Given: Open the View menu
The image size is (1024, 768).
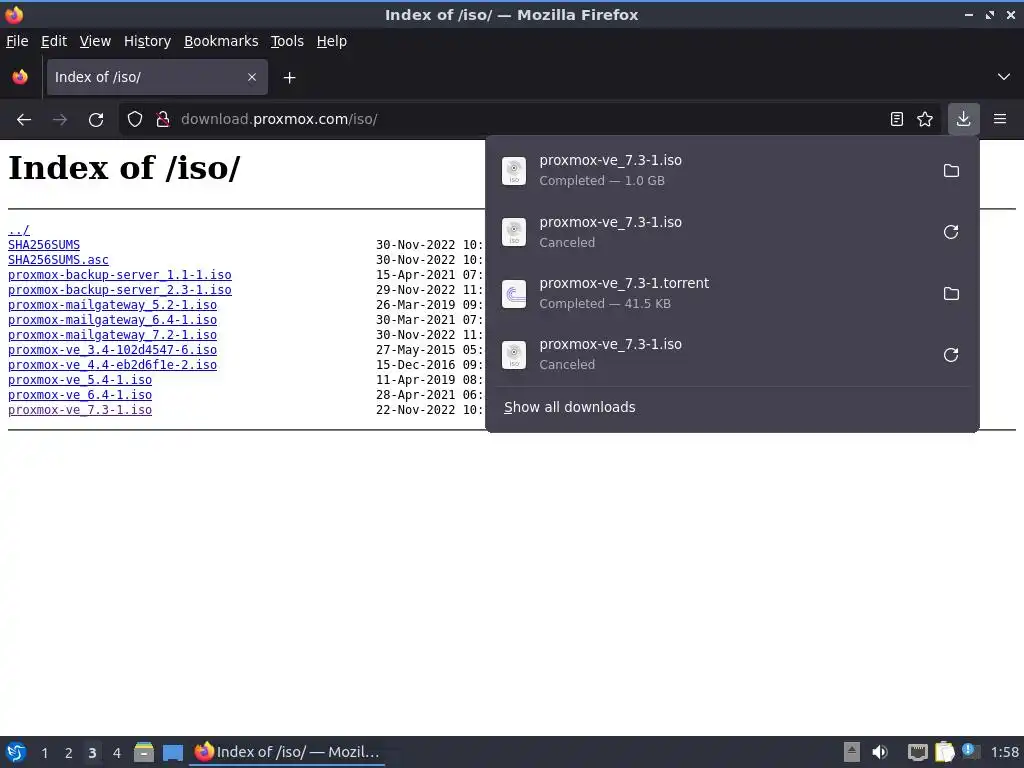Looking at the screenshot, I should point(95,41).
